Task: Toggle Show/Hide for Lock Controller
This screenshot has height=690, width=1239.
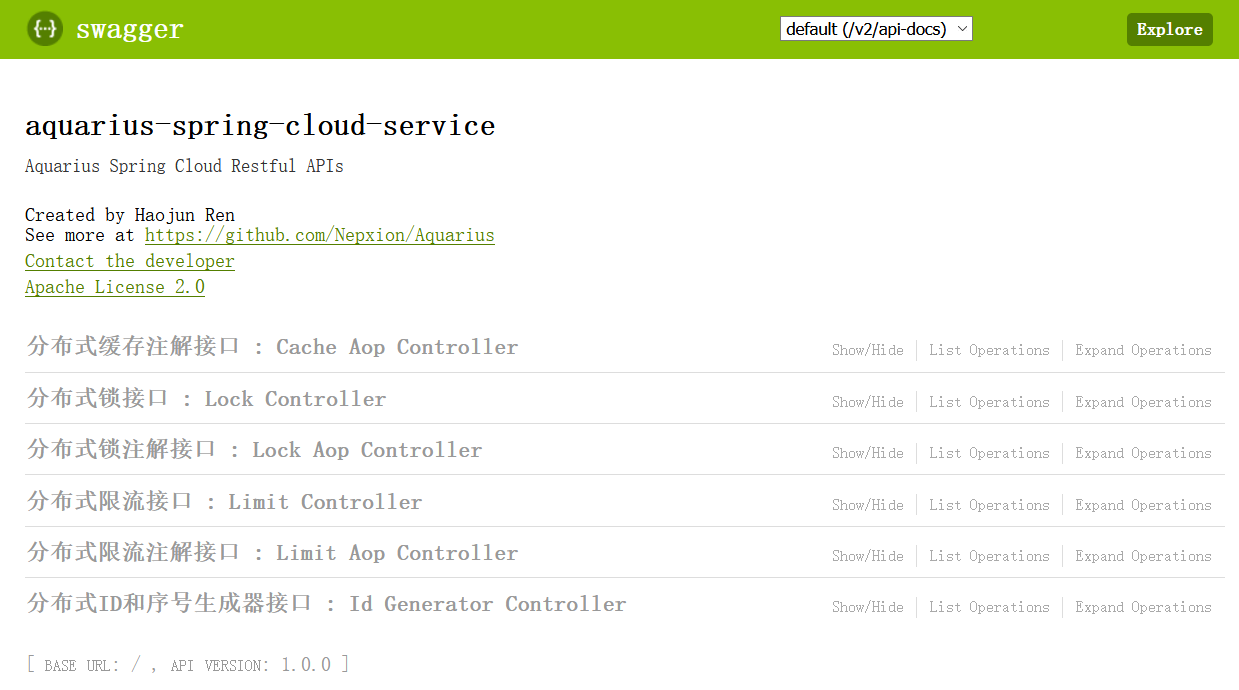Action: point(867,402)
